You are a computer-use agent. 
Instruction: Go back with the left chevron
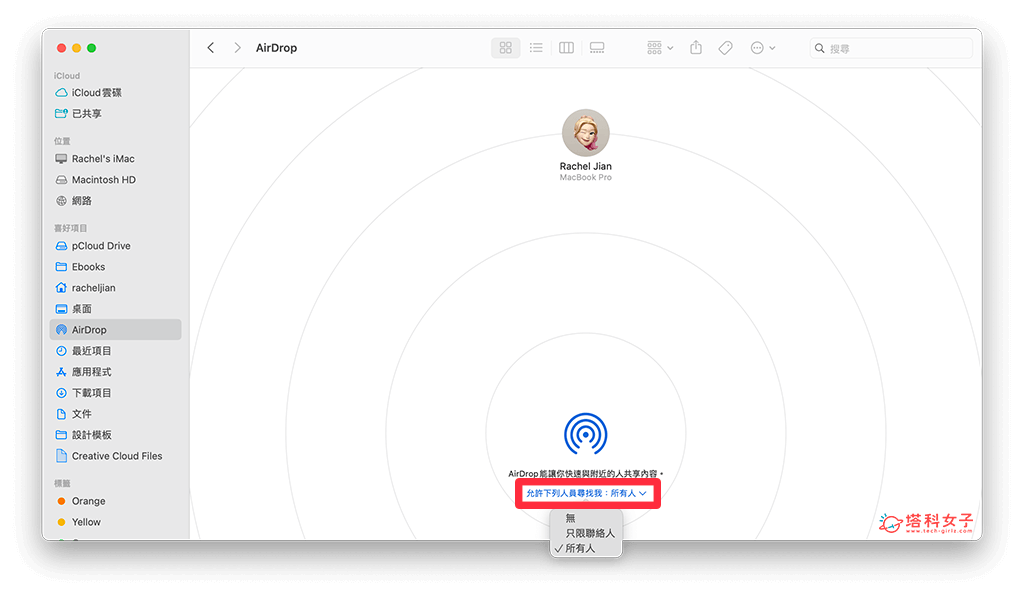tap(210, 48)
